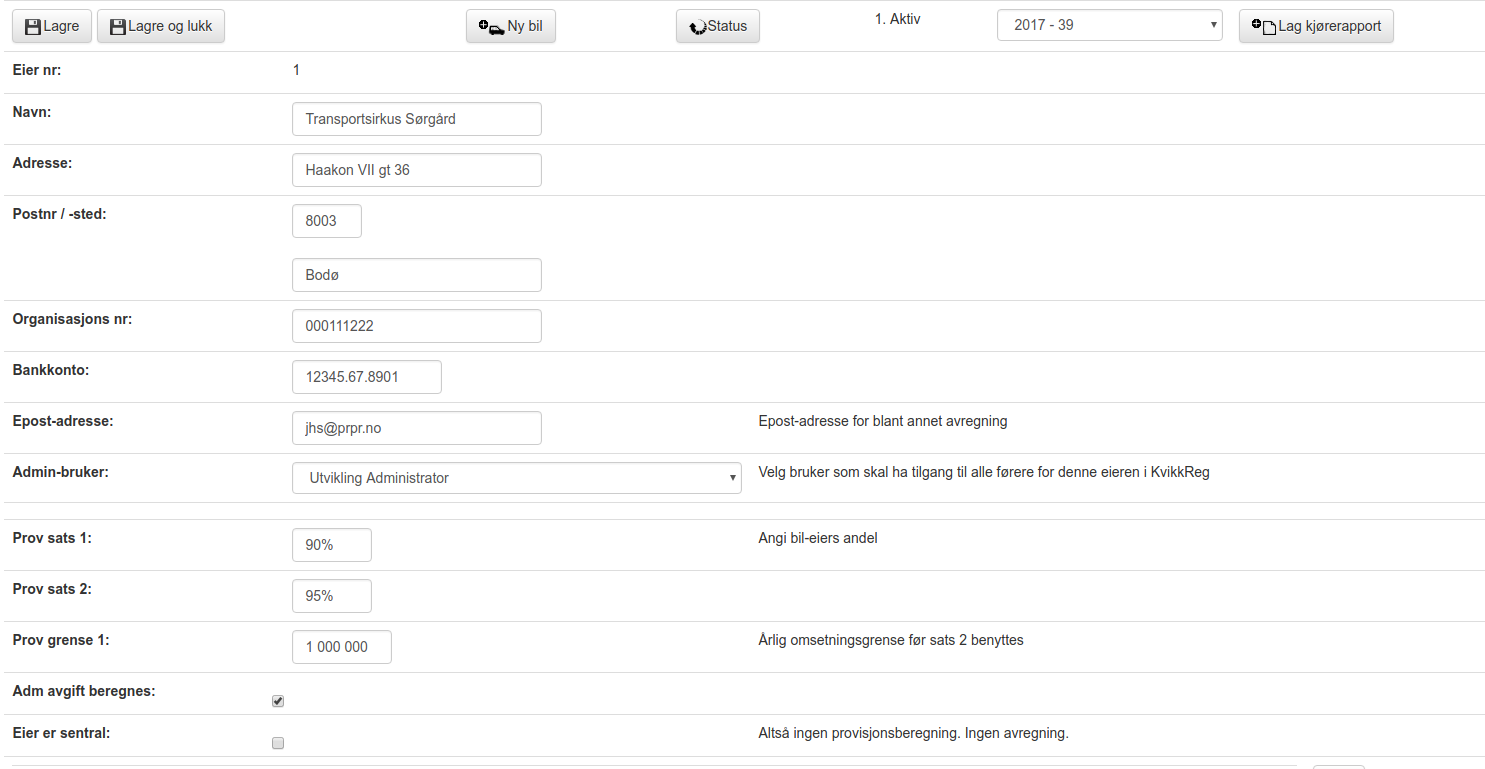Viewport: 1485px width, 769px height.
Task: Click the Lagre og lukk button
Action: [161, 26]
